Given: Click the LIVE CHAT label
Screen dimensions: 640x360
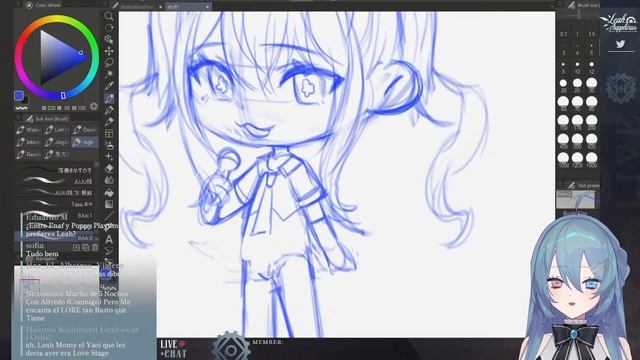Looking at the screenshot, I should click(x=173, y=349).
